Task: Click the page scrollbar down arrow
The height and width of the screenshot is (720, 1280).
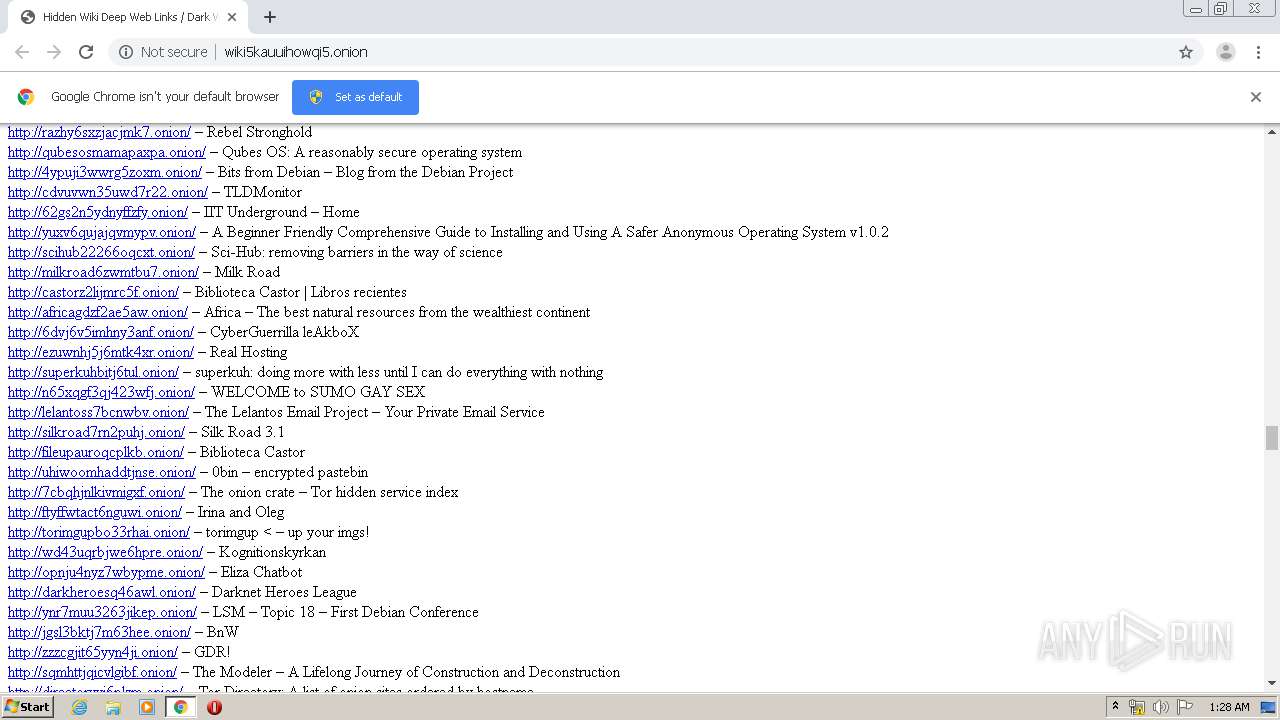Action: coord(1272,683)
